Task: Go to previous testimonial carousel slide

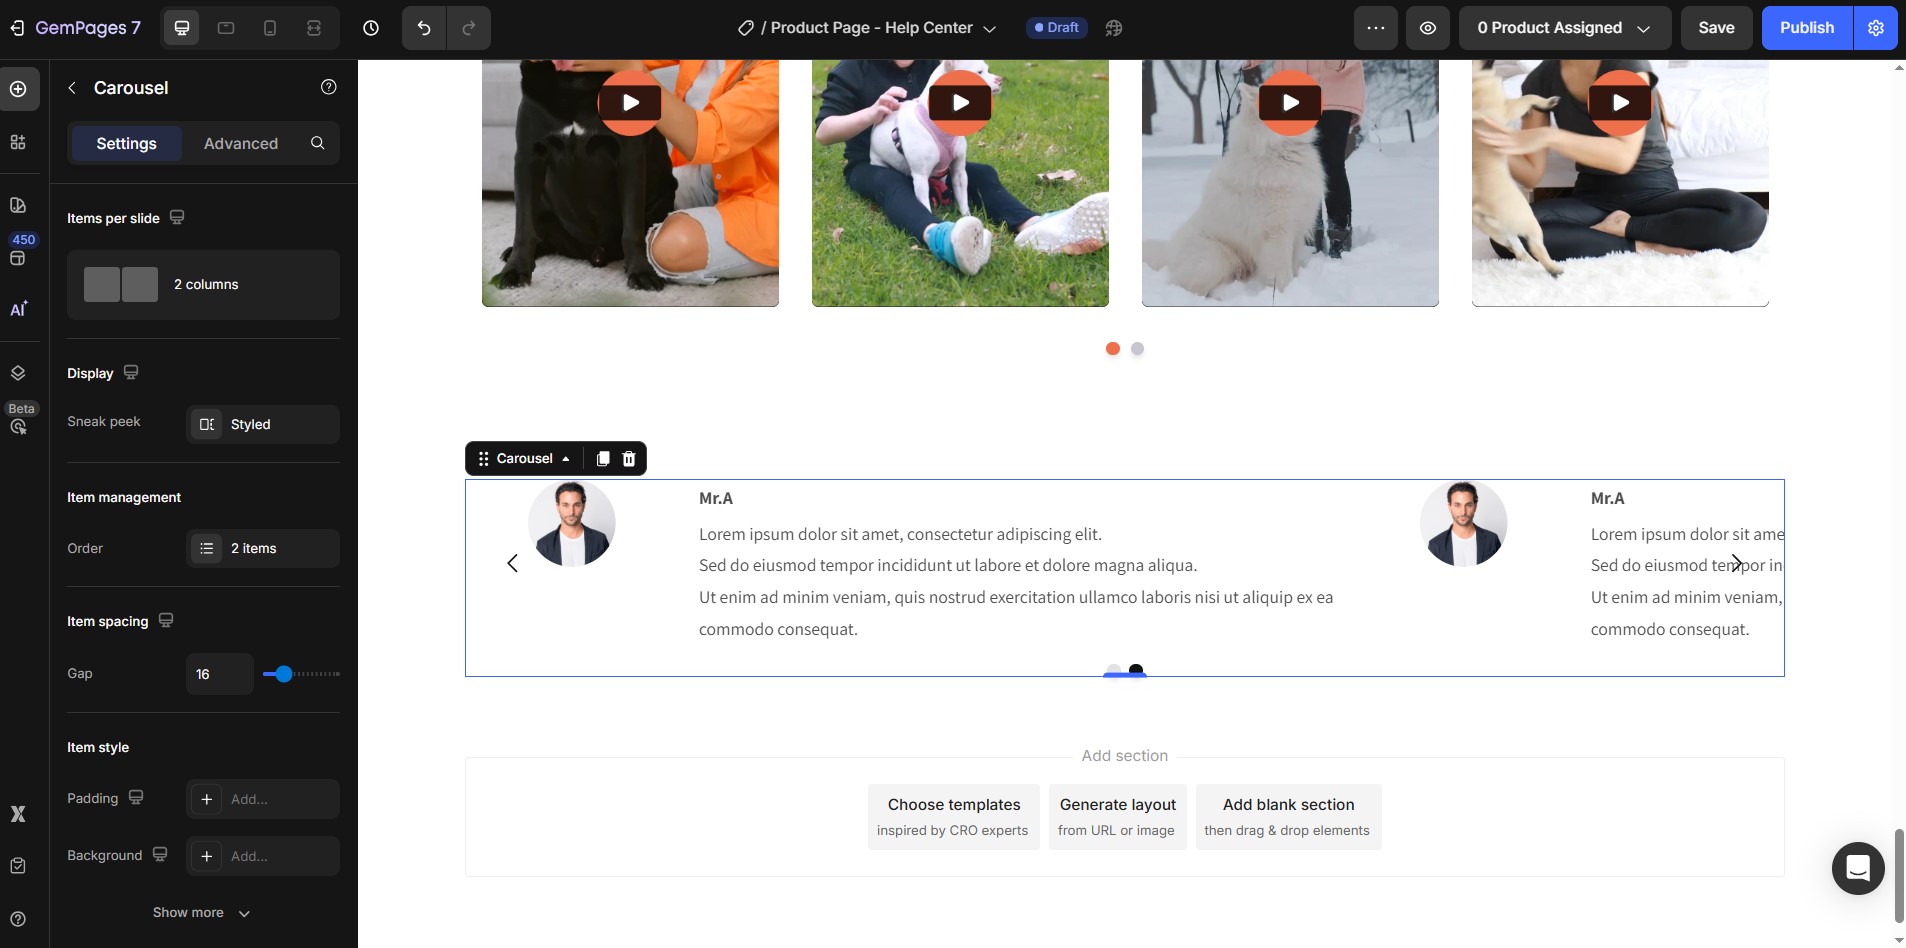Action: pyautogui.click(x=512, y=563)
